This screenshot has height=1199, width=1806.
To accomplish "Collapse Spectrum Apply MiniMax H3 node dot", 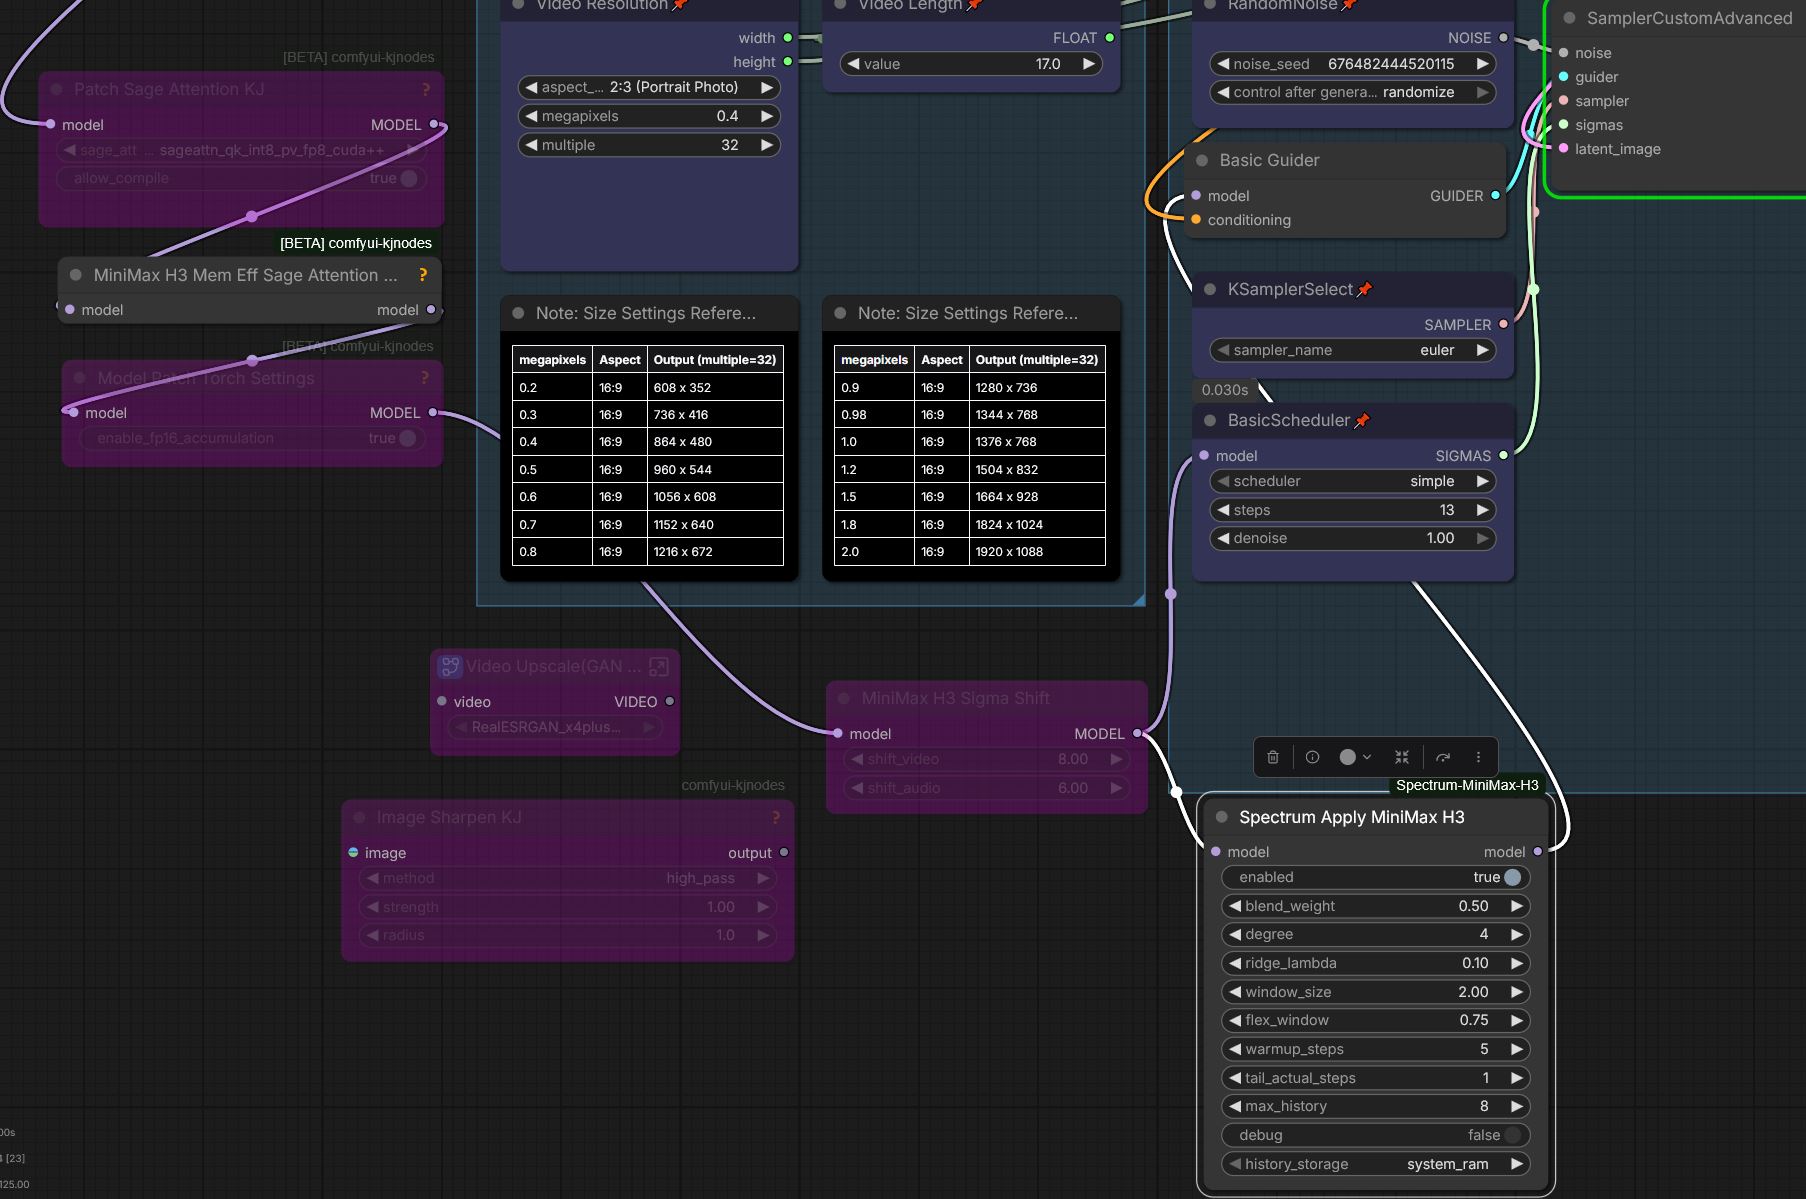I will click(x=1221, y=817).
